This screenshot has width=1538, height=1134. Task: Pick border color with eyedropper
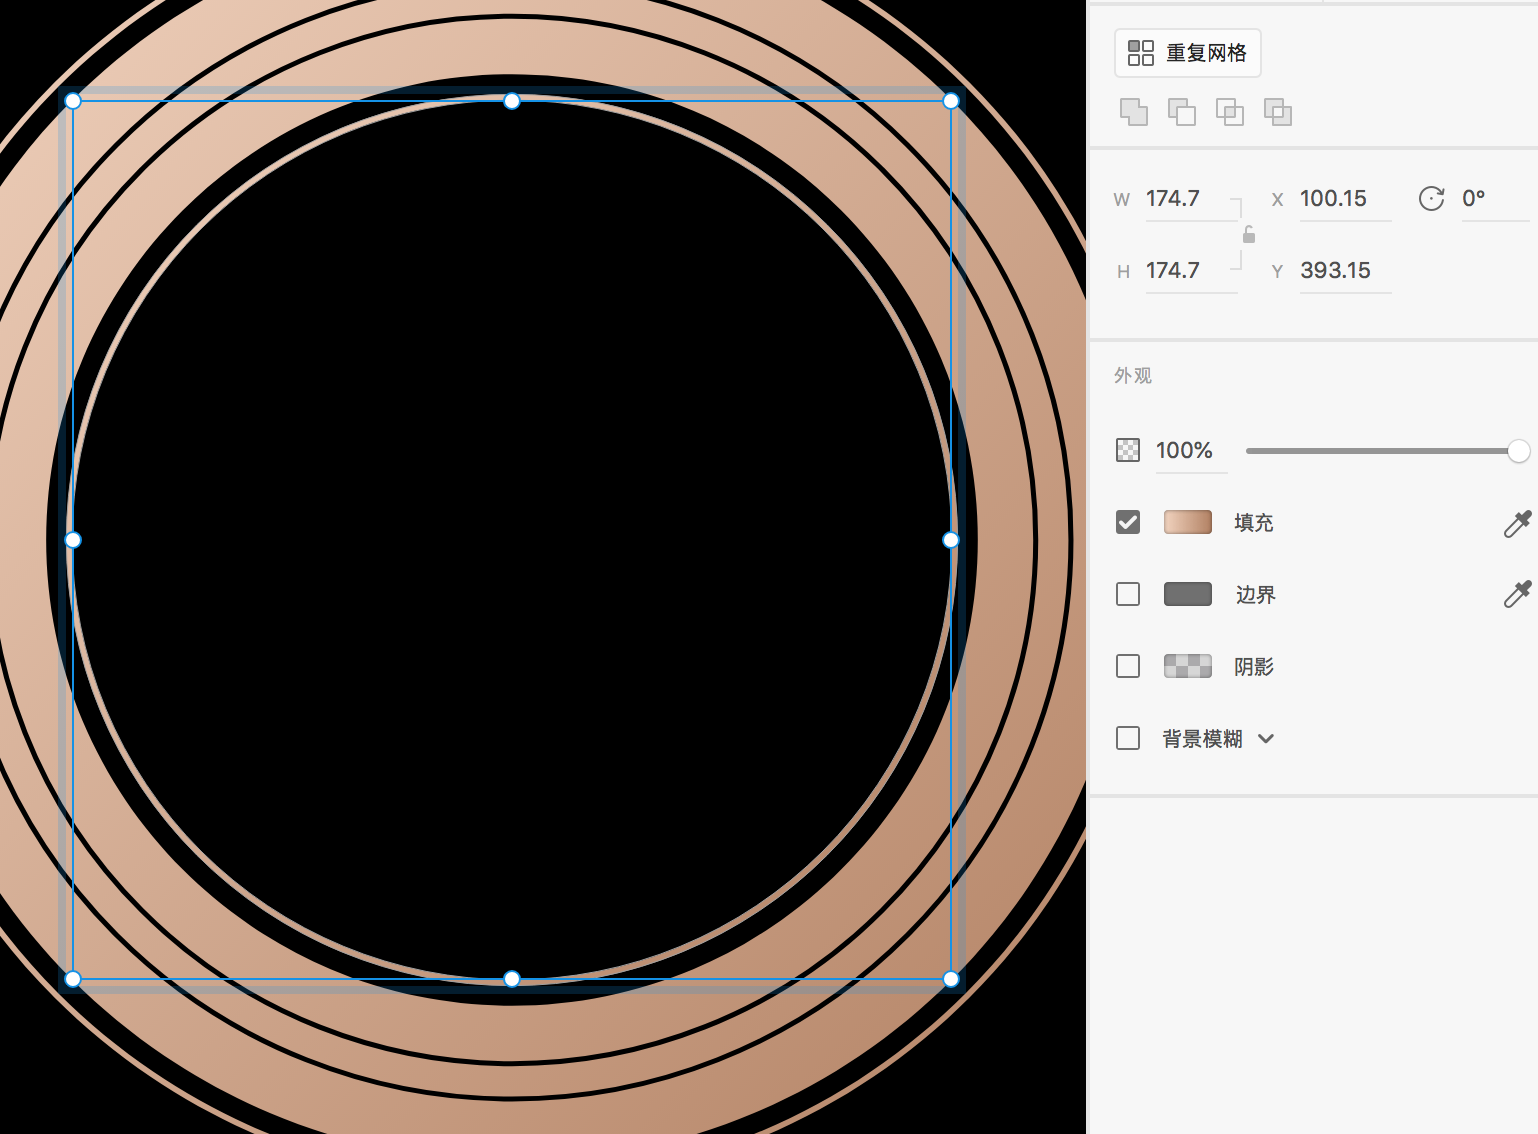tap(1516, 595)
